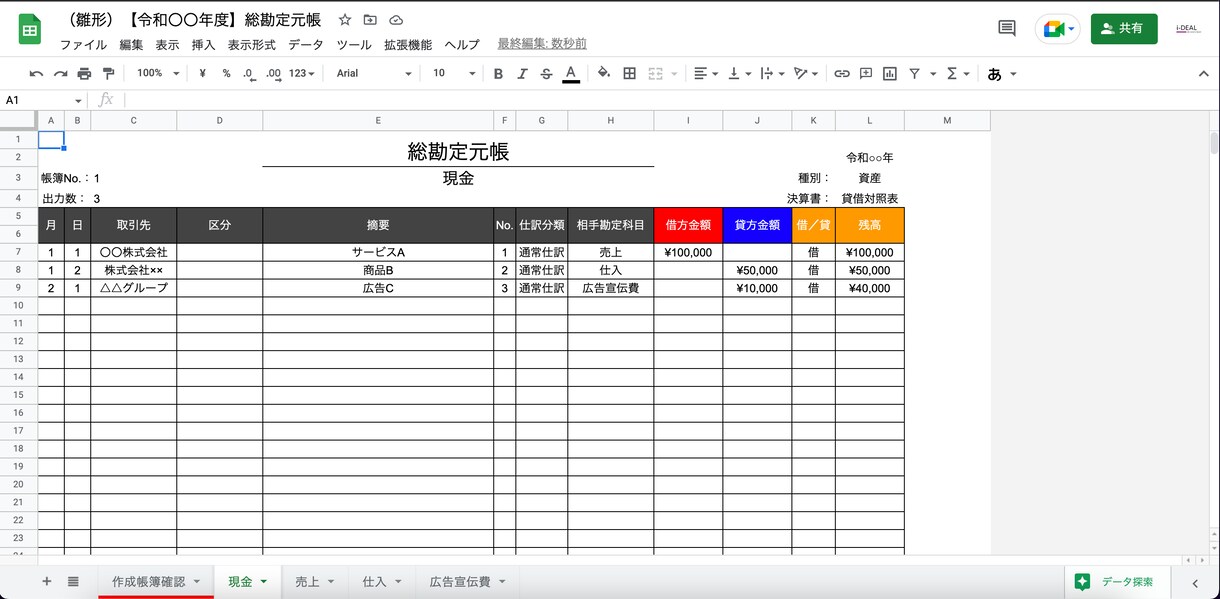Image resolution: width=1220 pixels, height=599 pixels.
Task: Print the spreadsheet with printer icon
Action: pos(84,73)
